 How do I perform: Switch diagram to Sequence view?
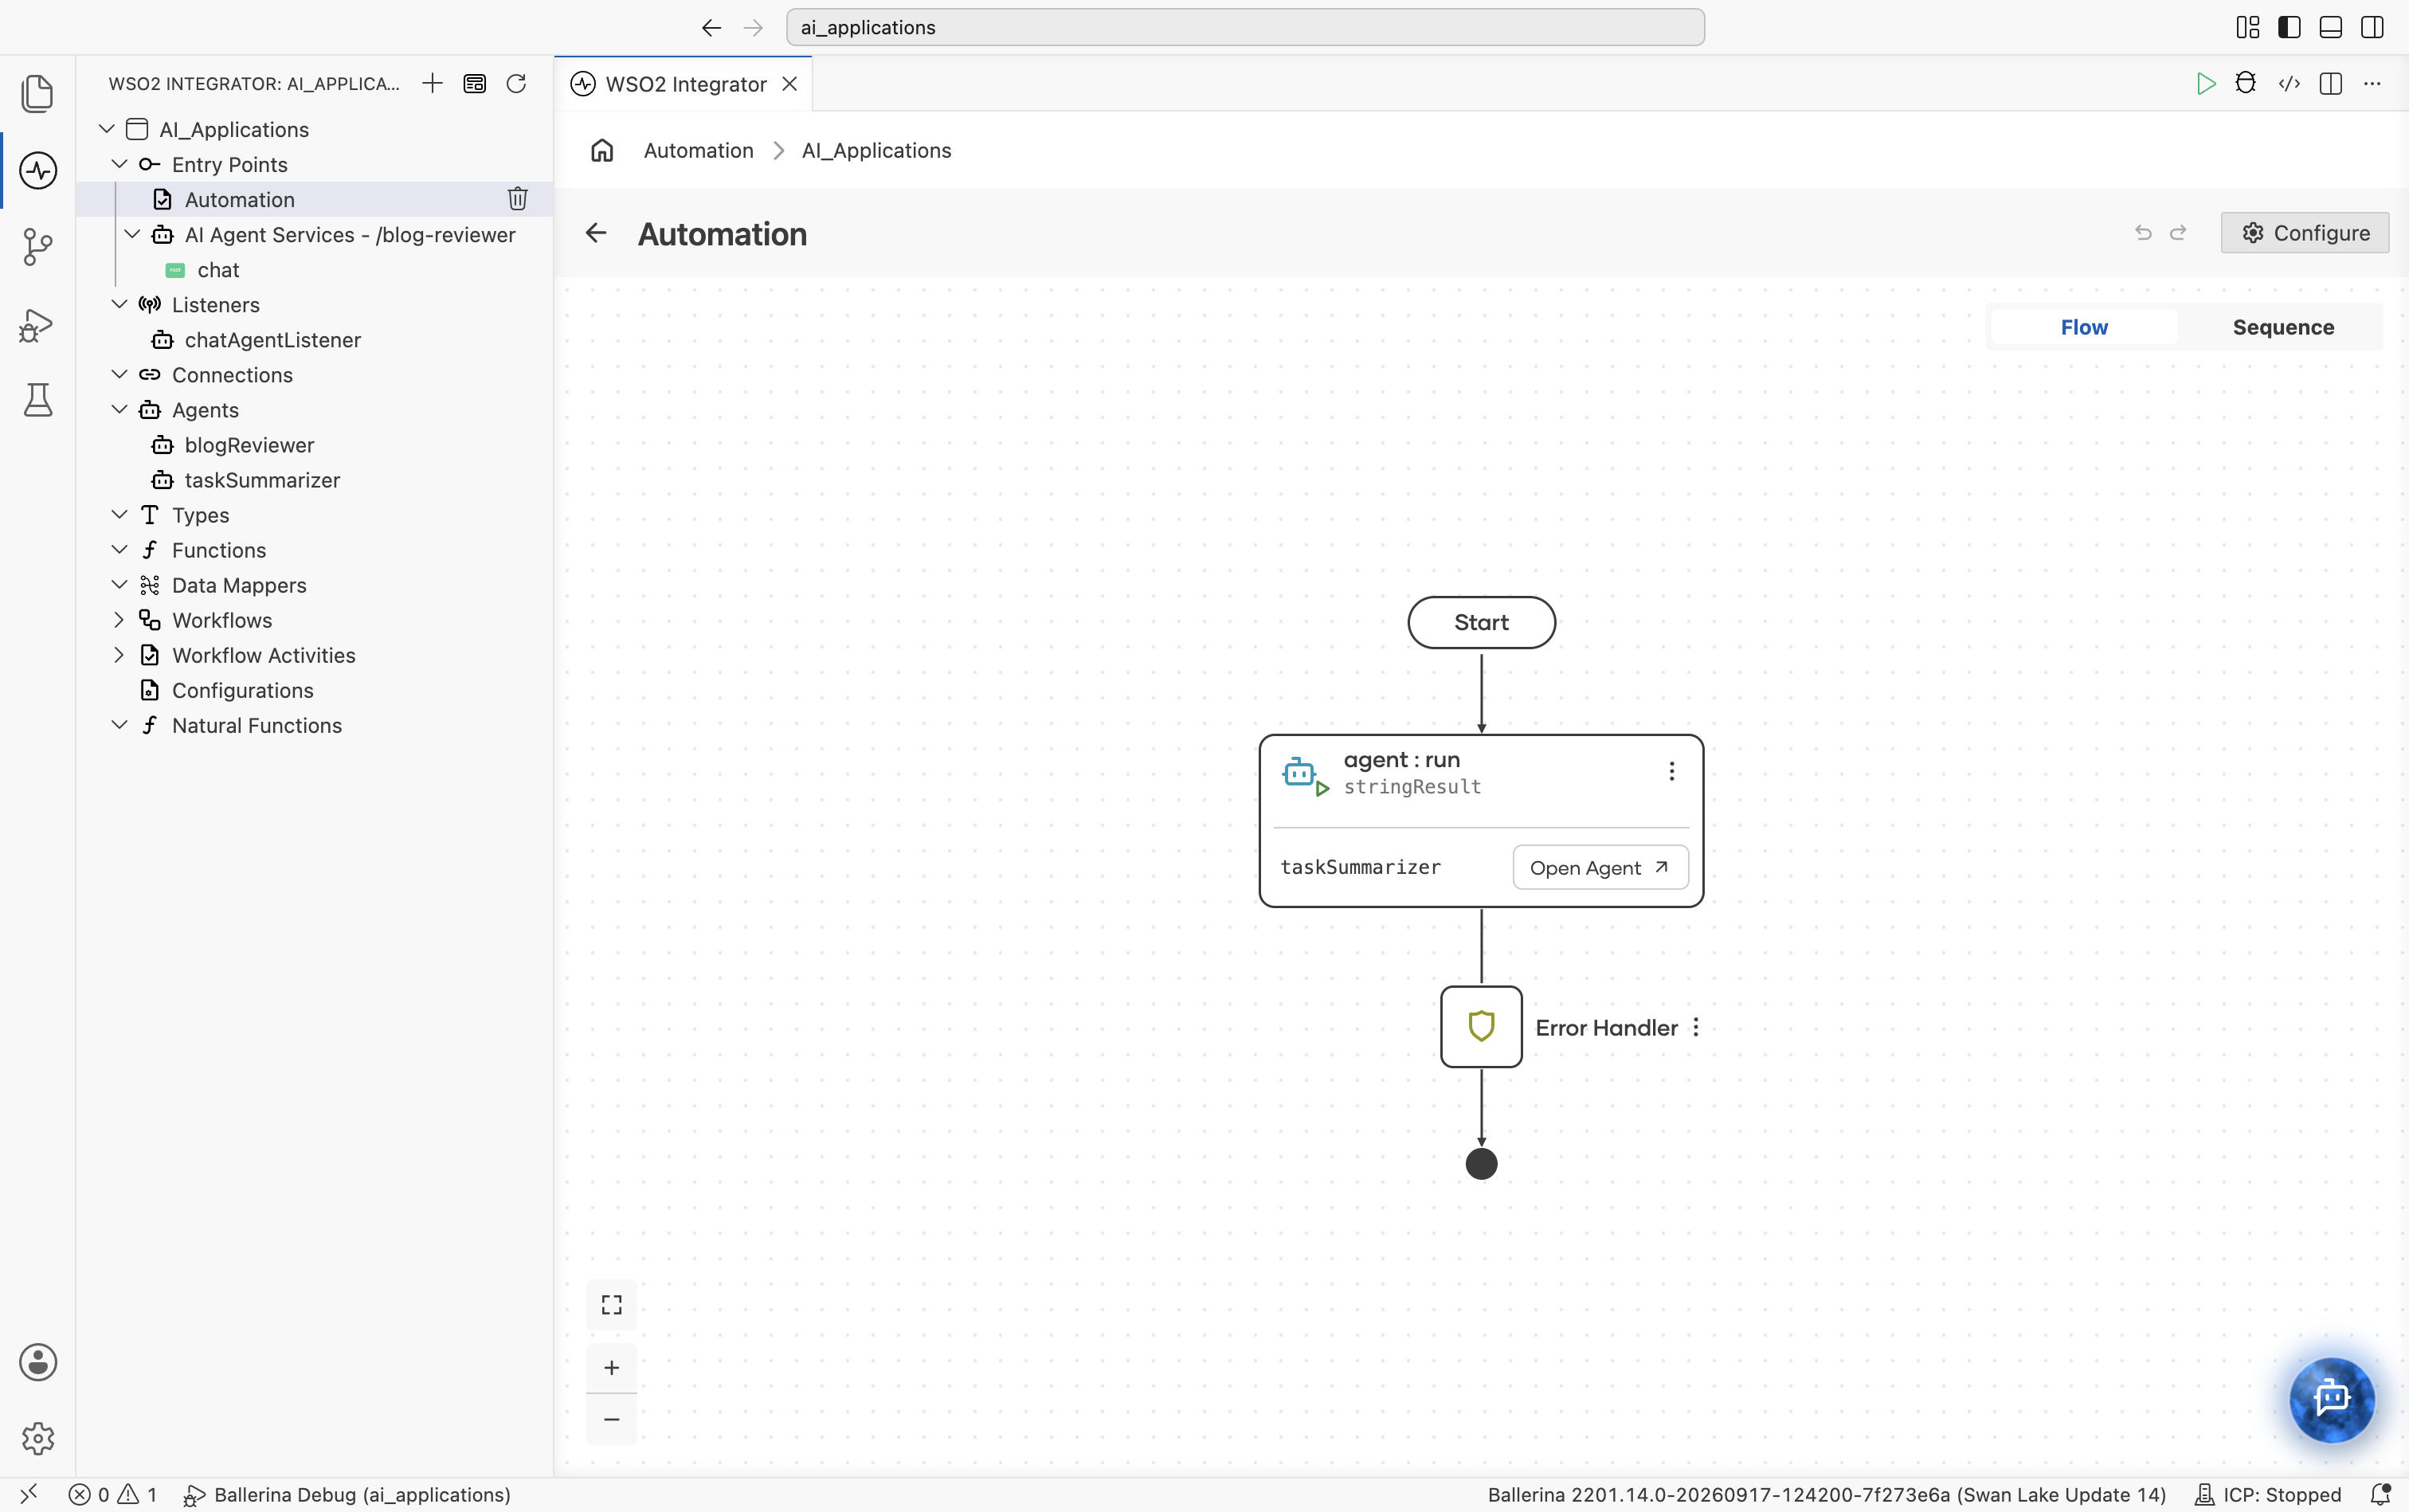(x=2283, y=327)
